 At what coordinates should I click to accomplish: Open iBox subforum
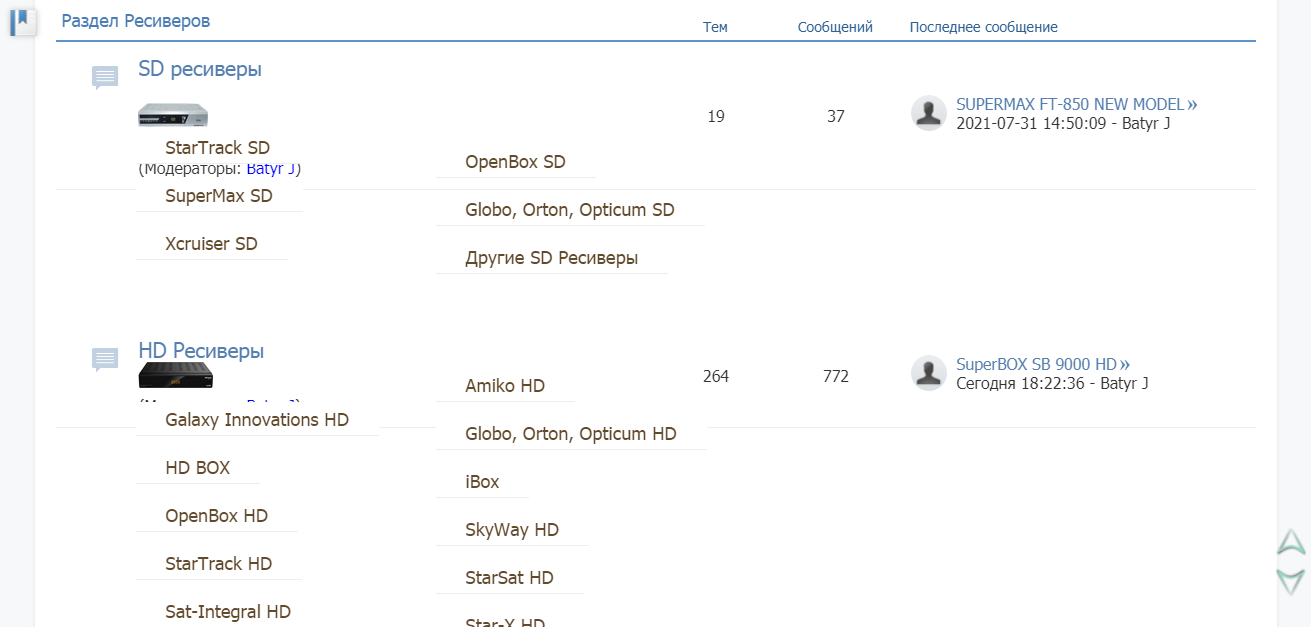[x=482, y=482]
